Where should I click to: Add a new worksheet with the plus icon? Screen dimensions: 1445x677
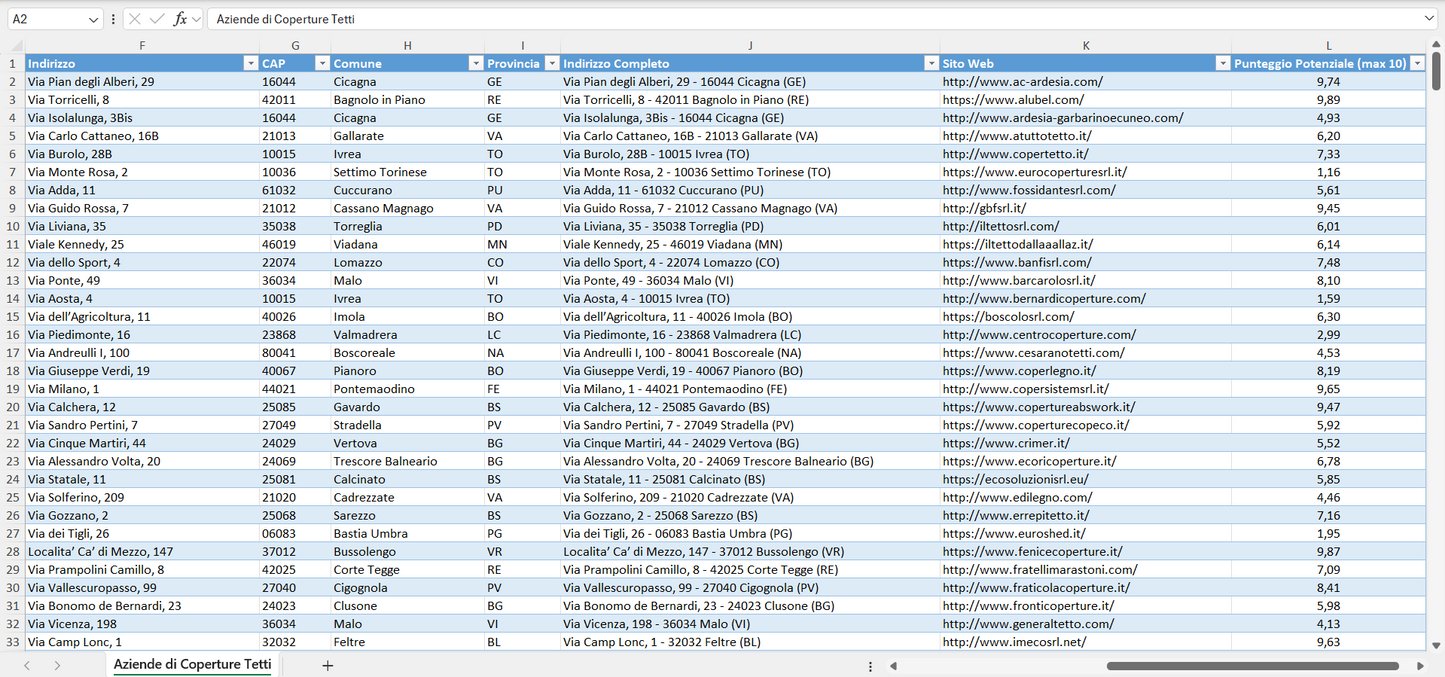point(327,664)
